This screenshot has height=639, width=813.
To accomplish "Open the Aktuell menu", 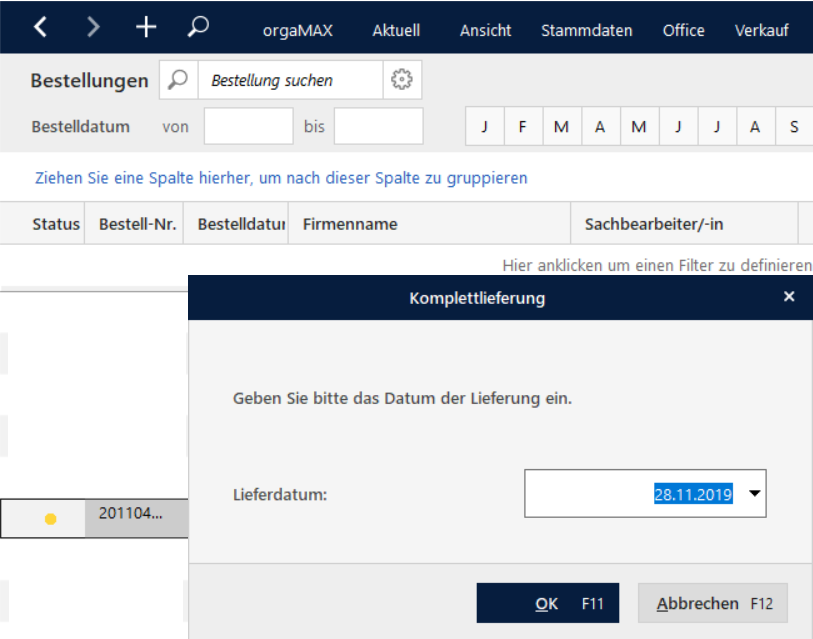I will click(396, 30).
